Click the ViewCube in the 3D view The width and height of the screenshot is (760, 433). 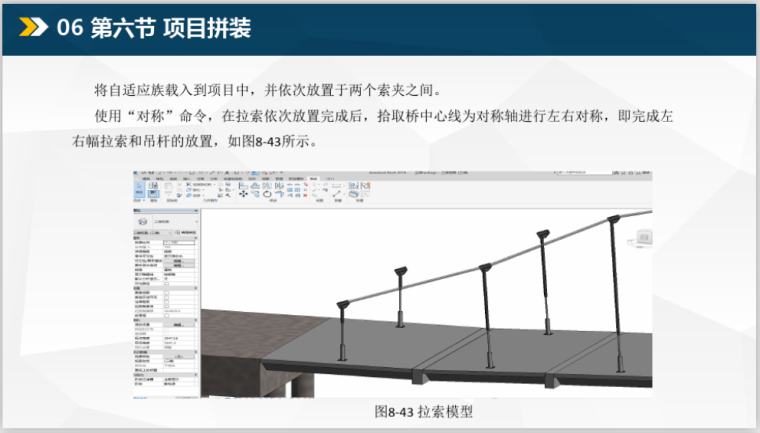(x=643, y=236)
